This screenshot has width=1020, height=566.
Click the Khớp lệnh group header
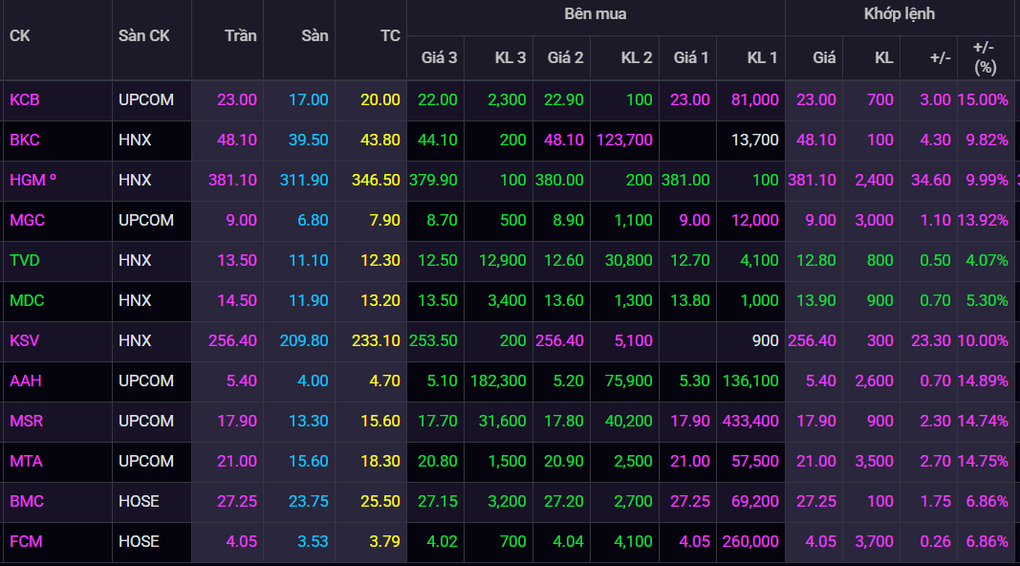(x=899, y=14)
